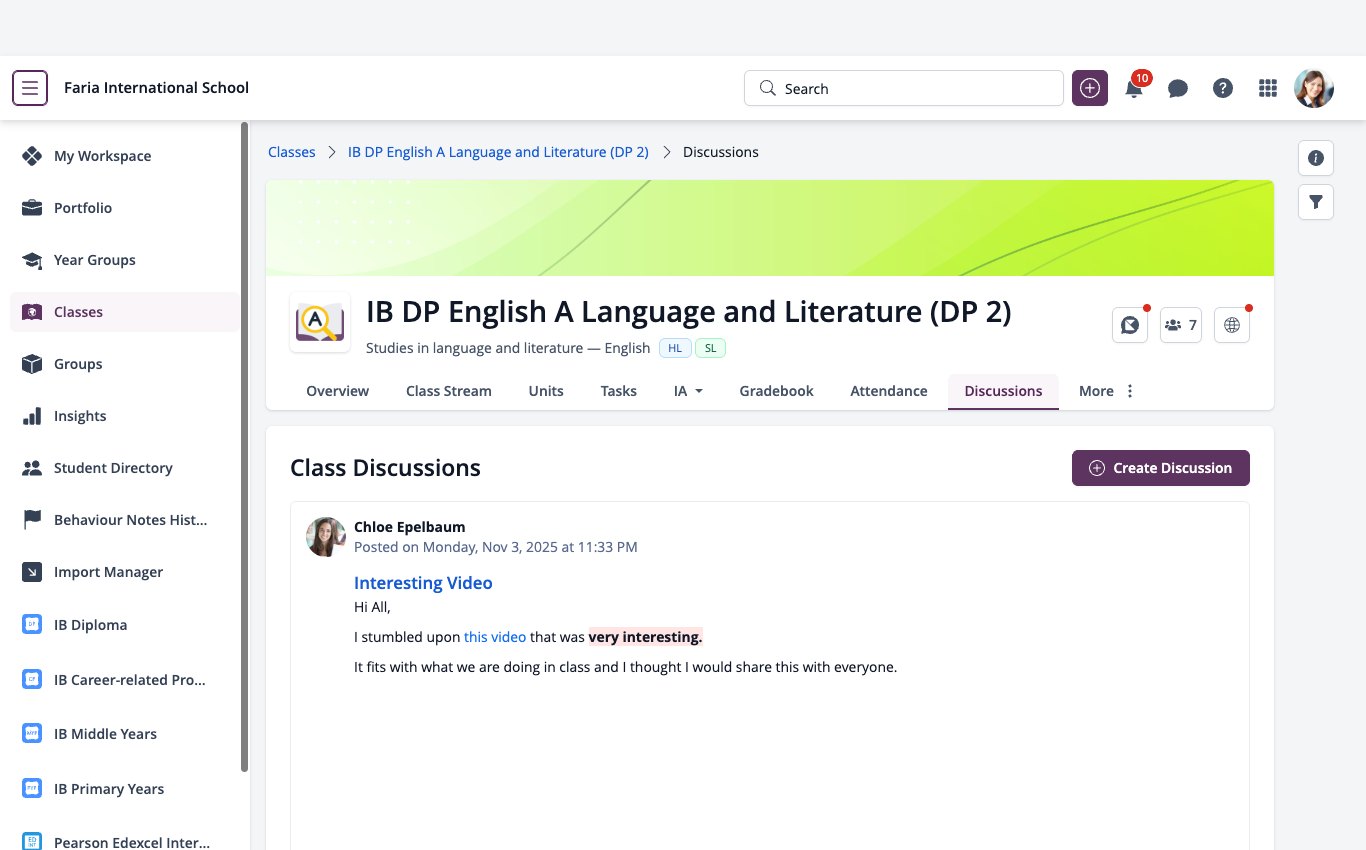This screenshot has height=850, width=1366.
Task: Click the class chat icon button
Action: tap(1130, 325)
